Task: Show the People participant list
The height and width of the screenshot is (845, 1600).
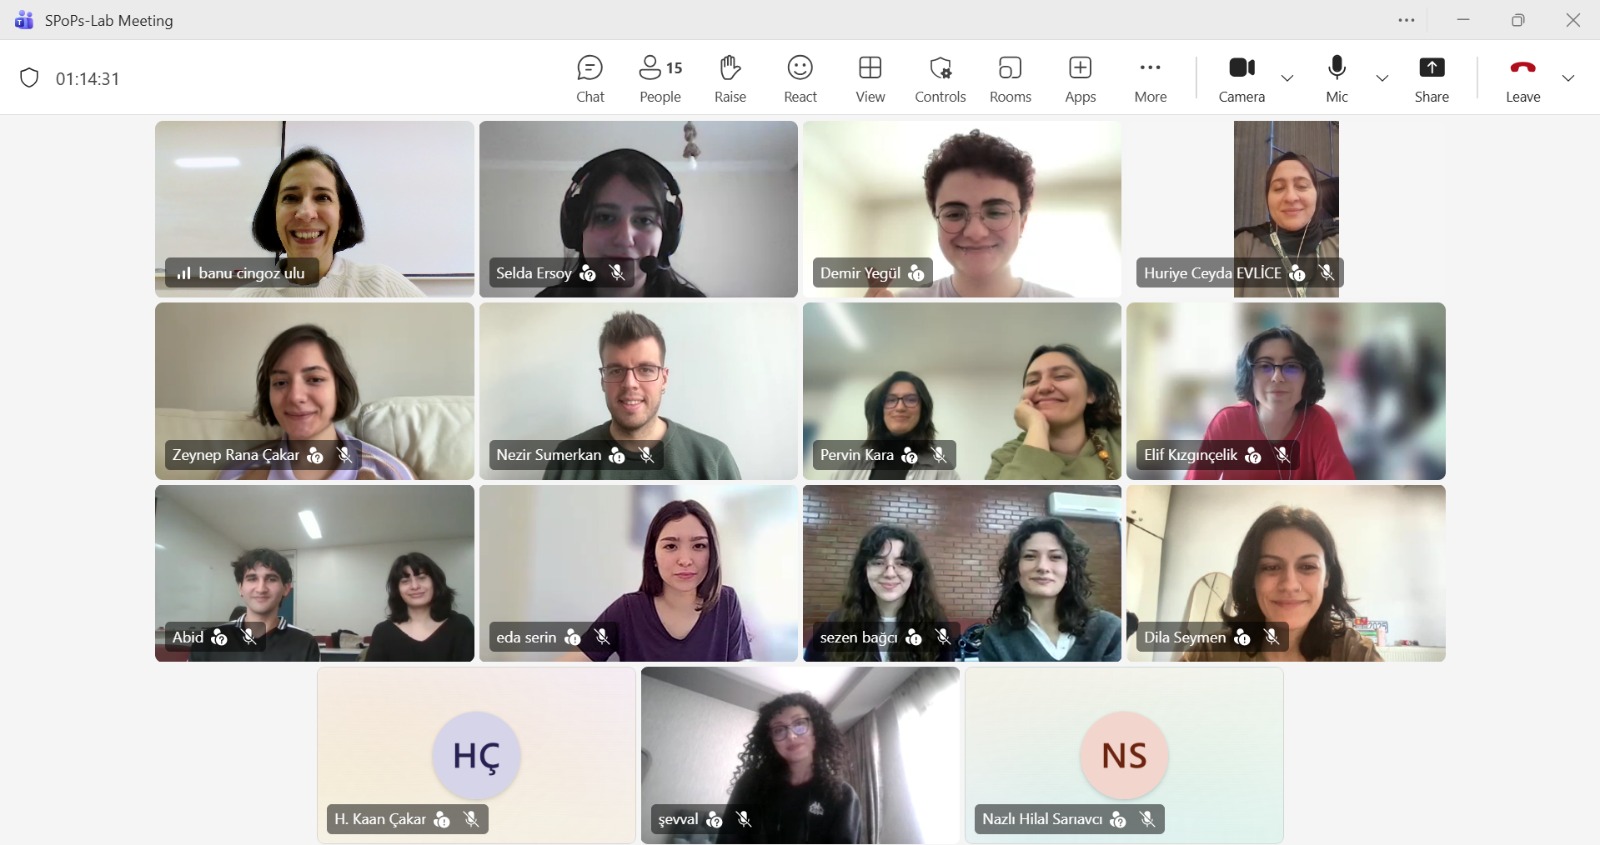Action: pyautogui.click(x=660, y=79)
